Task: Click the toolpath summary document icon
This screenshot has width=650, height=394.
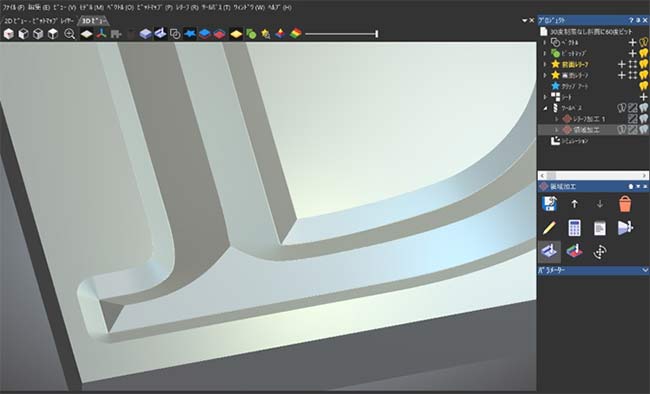Action: pos(599,228)
